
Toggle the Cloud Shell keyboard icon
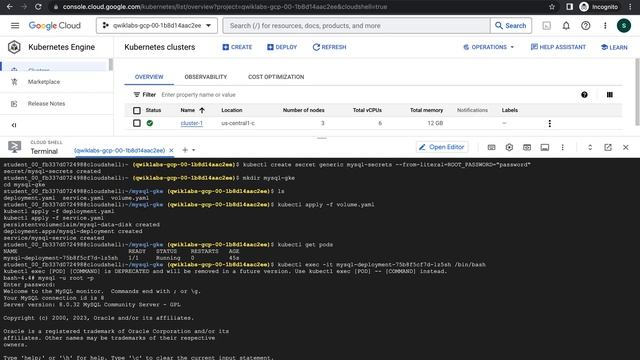(491, 147)
